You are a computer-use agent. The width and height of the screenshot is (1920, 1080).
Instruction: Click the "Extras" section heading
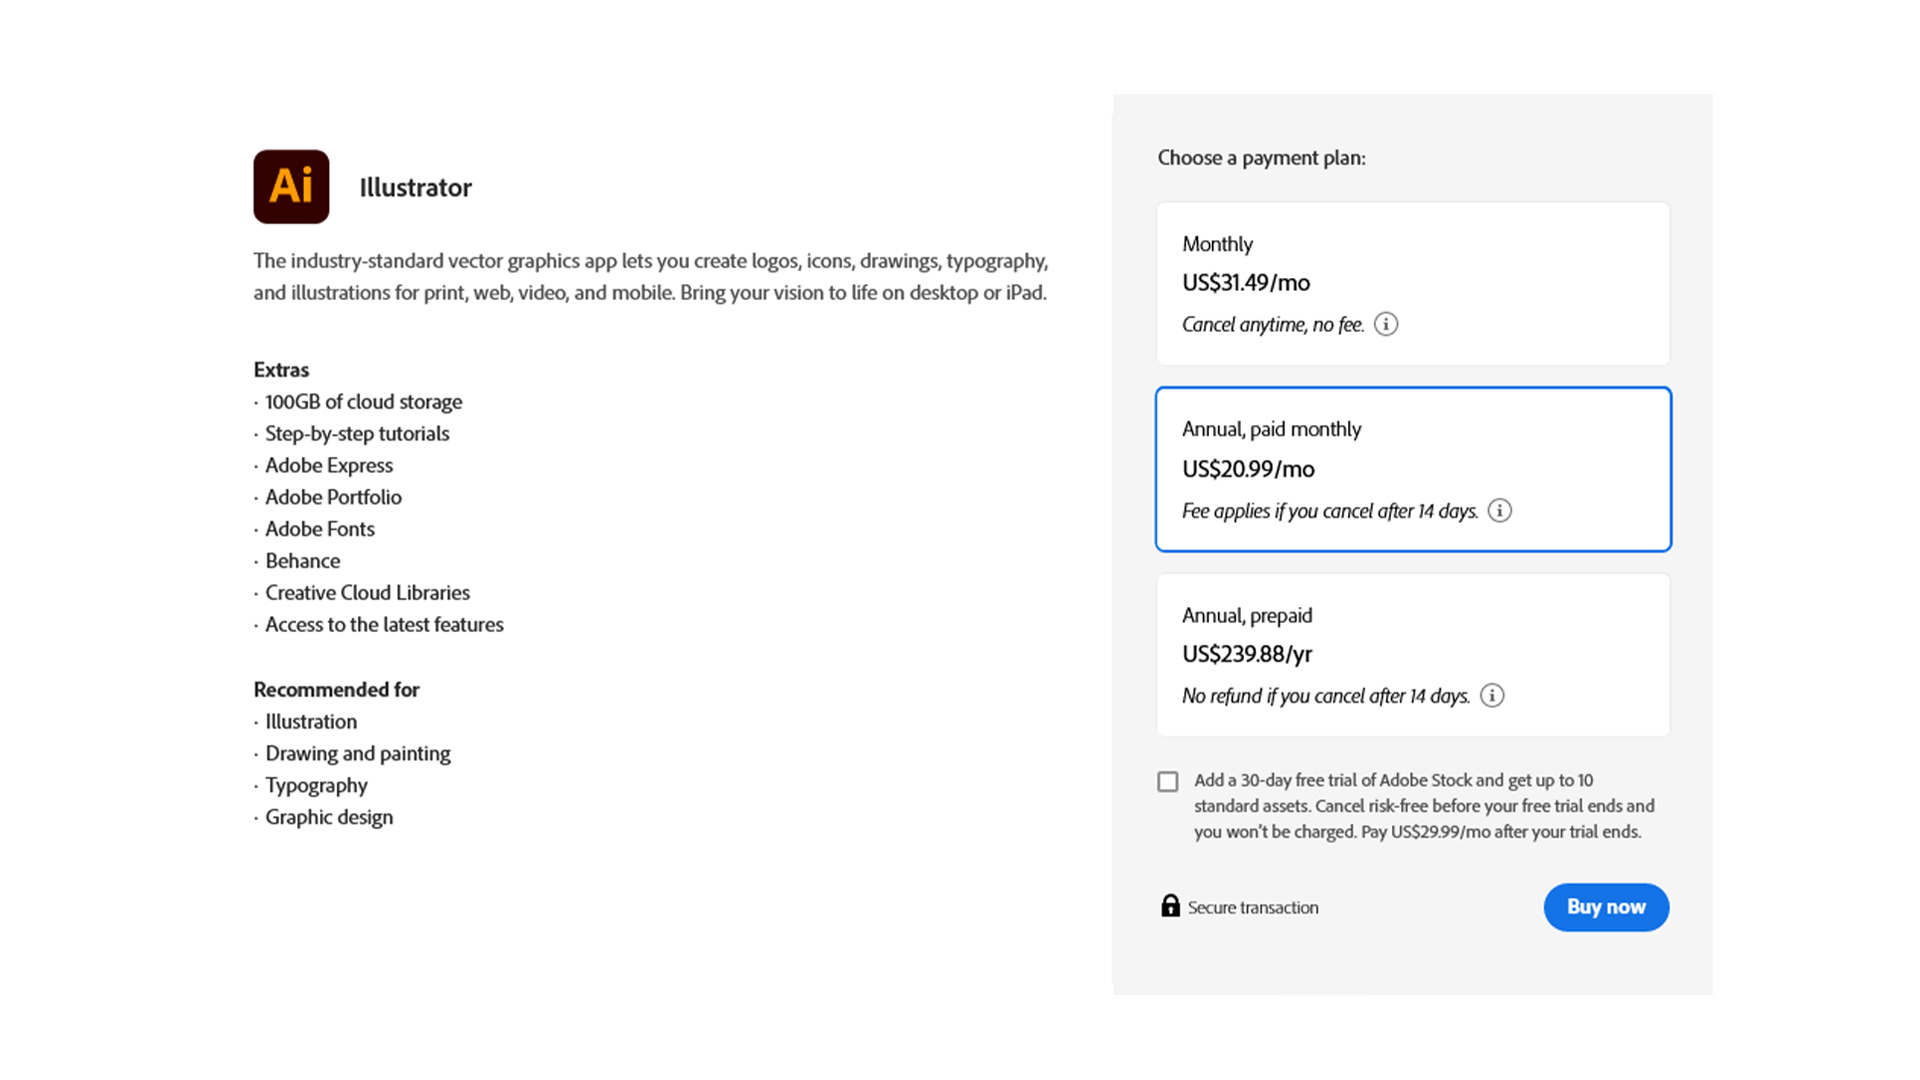281,370
